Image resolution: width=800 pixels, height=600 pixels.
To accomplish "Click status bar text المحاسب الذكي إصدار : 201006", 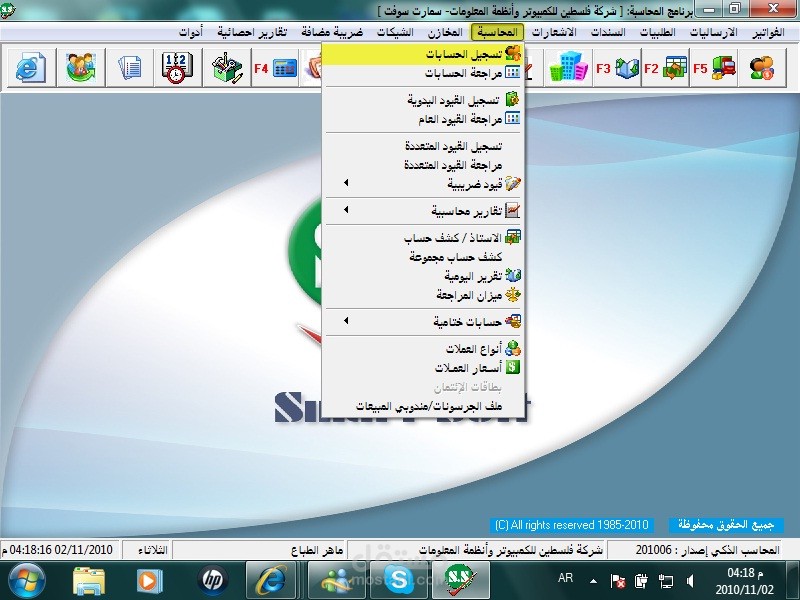I will [x=707, y=549].
